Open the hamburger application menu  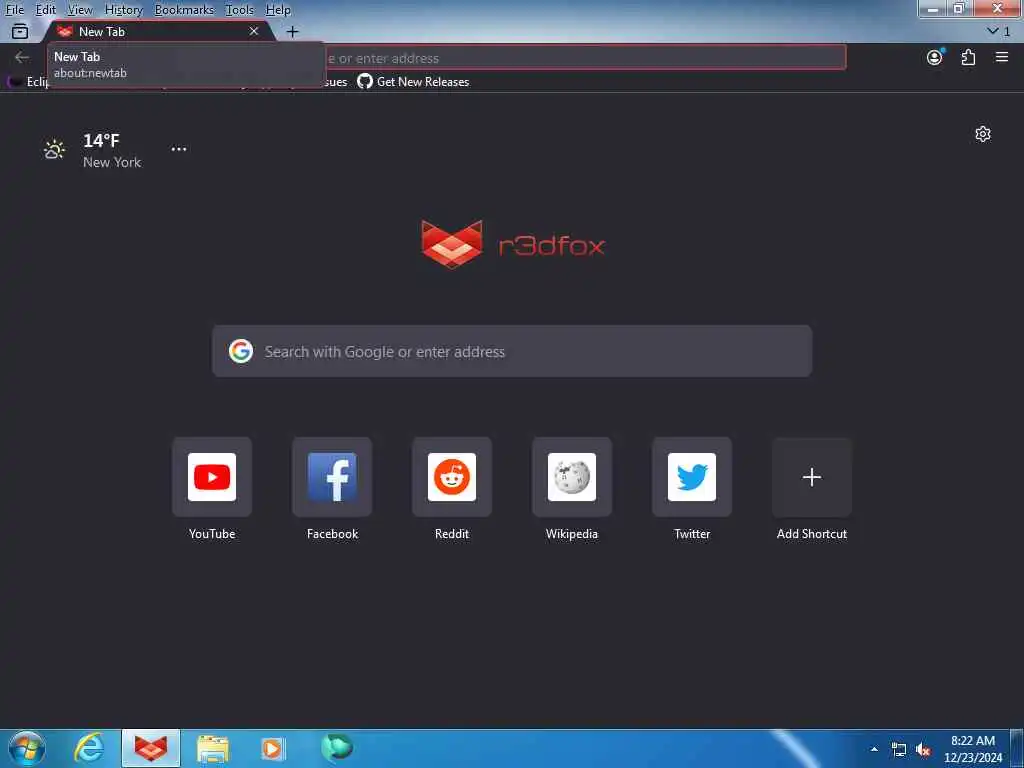click(1002, 57)
